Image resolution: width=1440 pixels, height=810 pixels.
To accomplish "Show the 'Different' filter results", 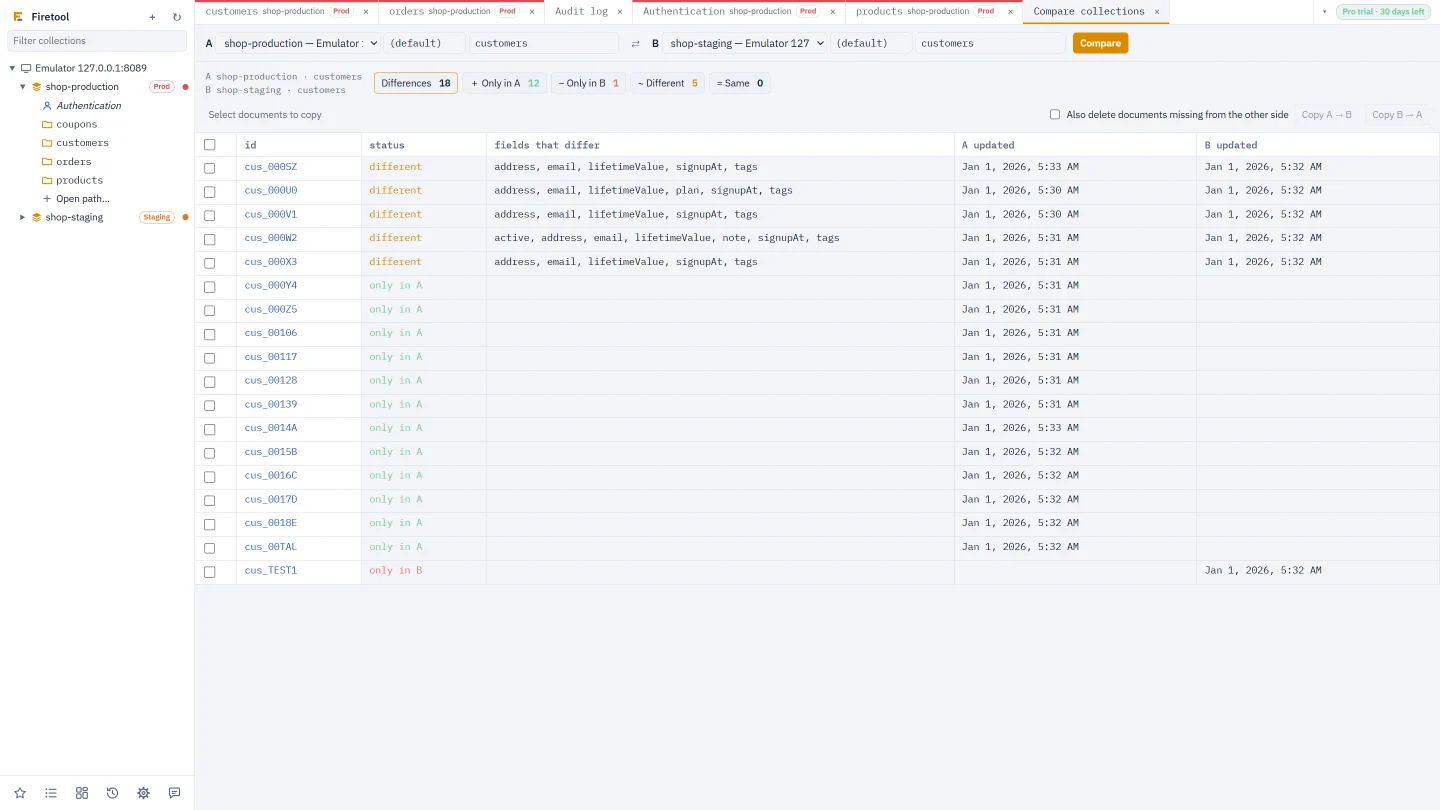I will coord(667,84).
